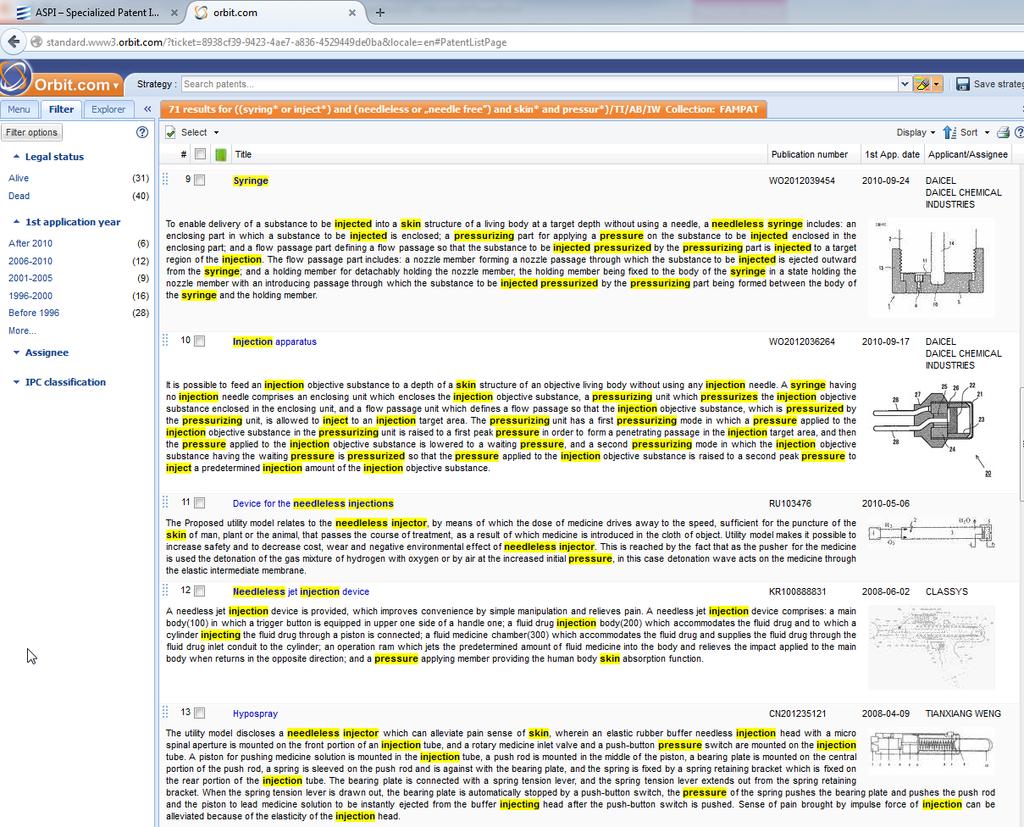The height and width of the screenshot is (827, 1024).
Task: Check the select-all checkbox in header
Action: tap(200, 154)
